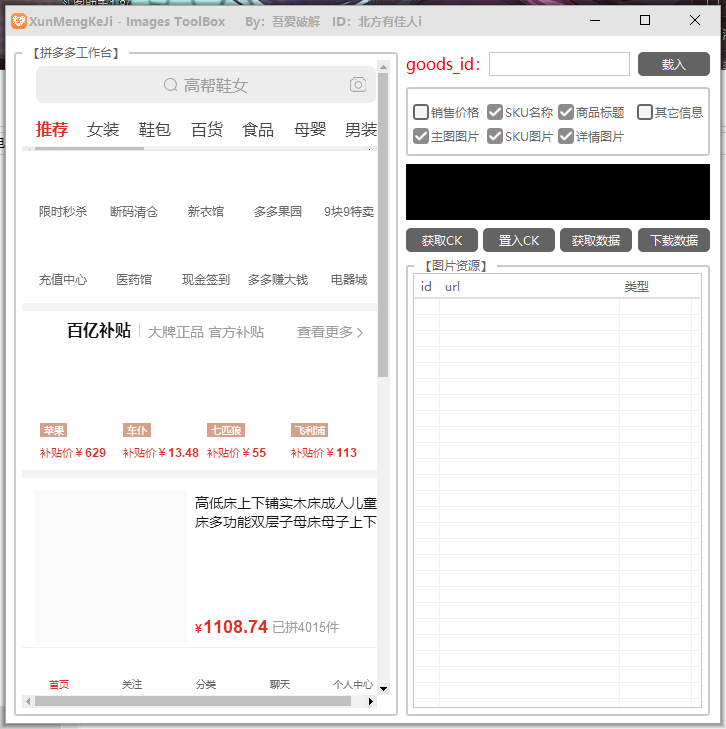Screen dimensions: 726x729
Task: Switch to the 女装 category tab
Action: tap(103, 129)
